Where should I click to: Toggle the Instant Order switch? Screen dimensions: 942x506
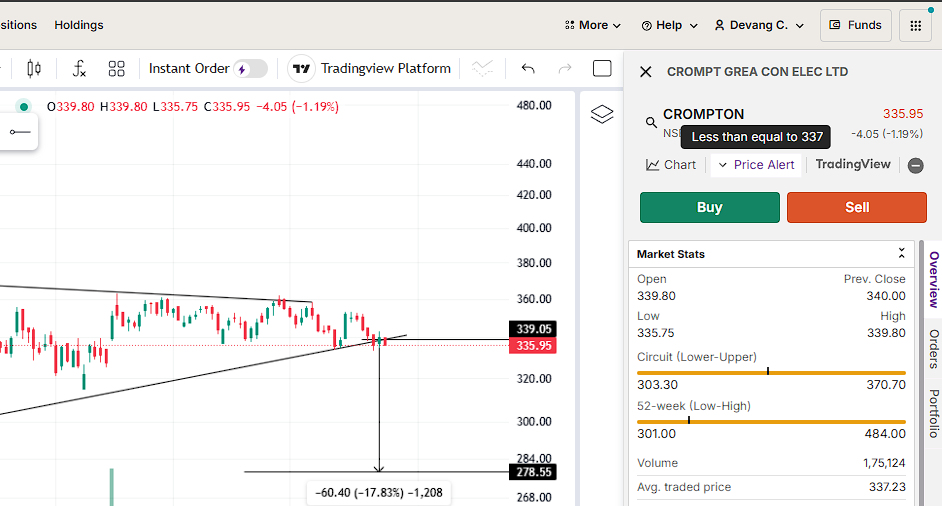(251, 69)
